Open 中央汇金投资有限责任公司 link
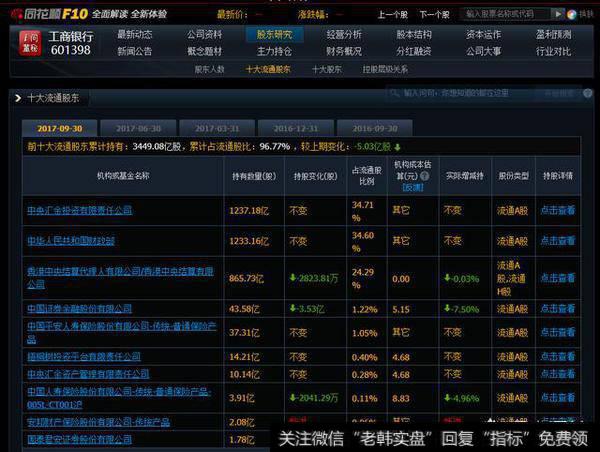 [x=80, y=210]
